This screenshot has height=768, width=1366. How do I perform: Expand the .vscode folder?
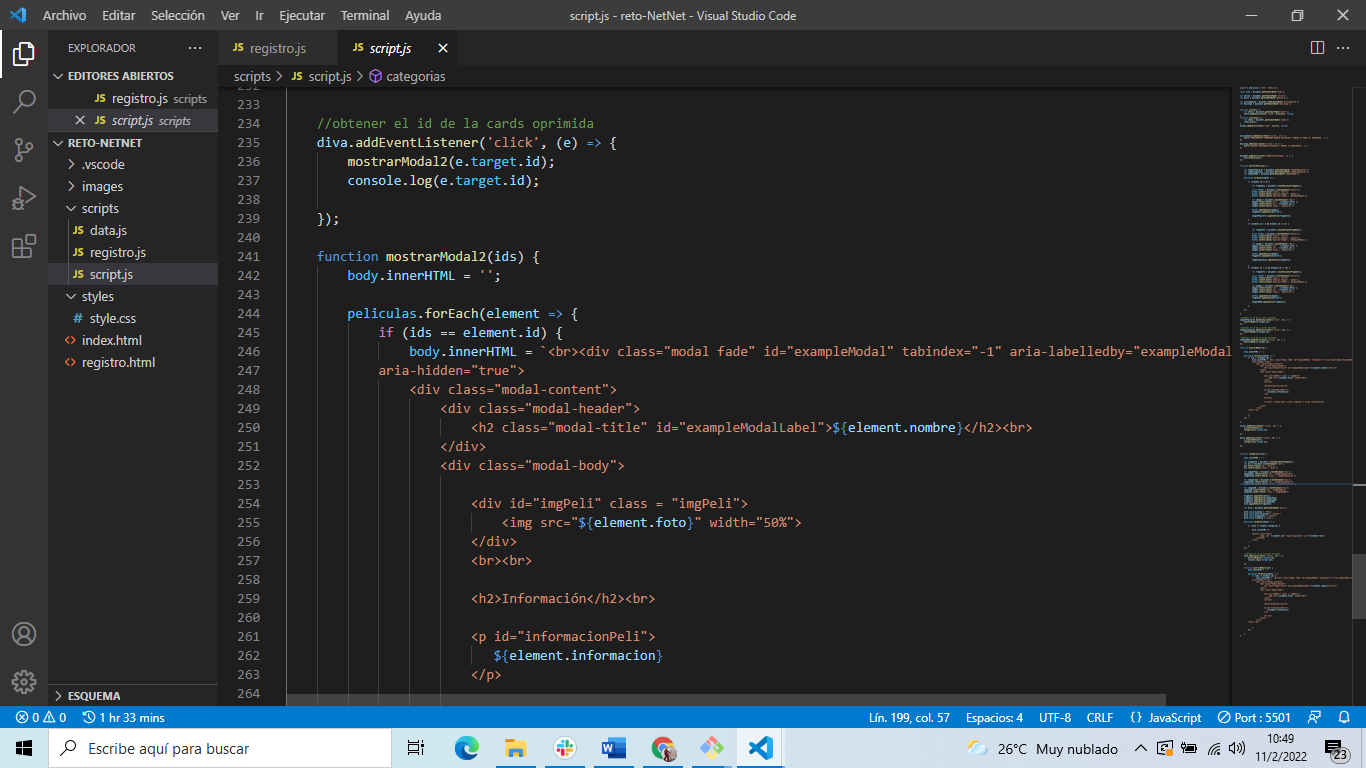[x=133, y=164]
